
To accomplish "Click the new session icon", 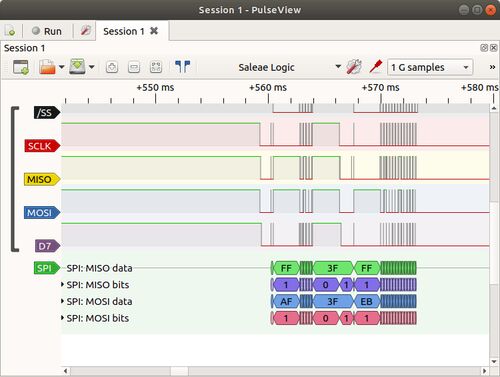I will pyautogui.click(x=10, y=31).
